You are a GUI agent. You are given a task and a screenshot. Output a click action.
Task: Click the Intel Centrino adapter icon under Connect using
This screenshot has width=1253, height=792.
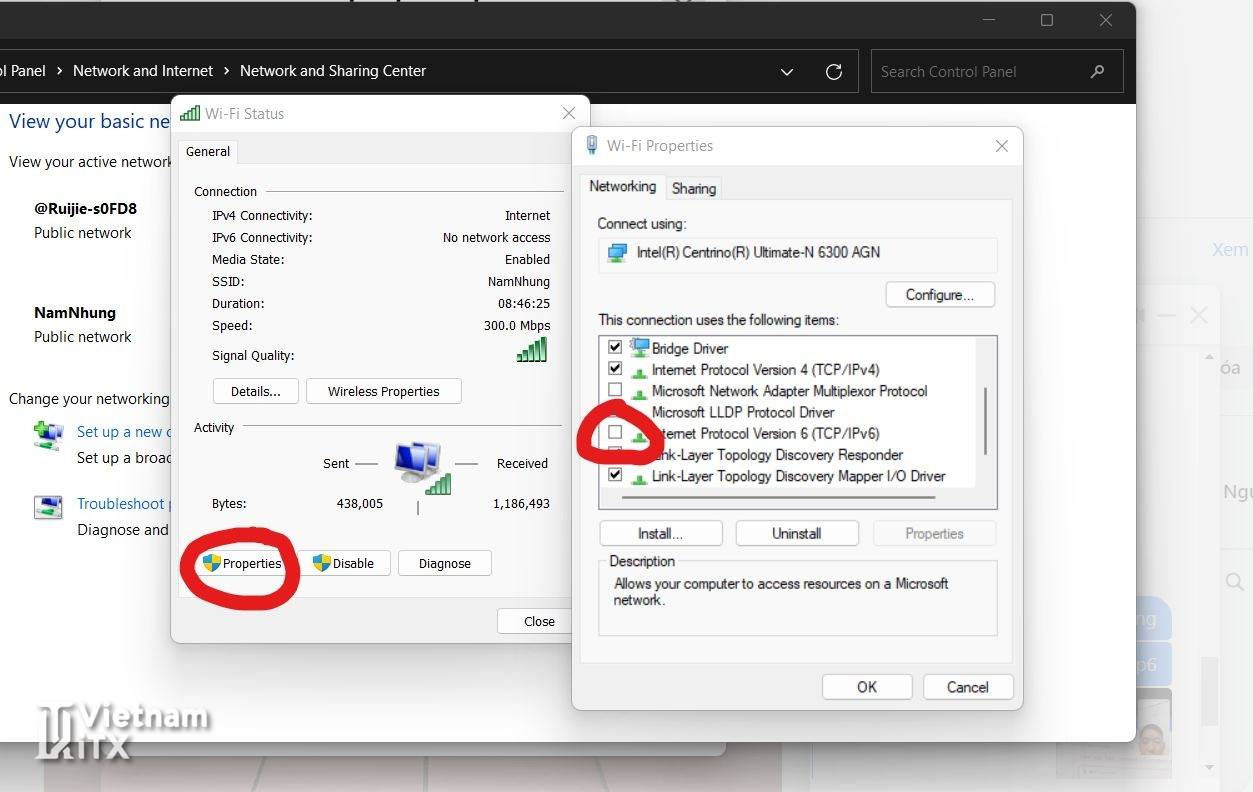[x=615, y=254]
